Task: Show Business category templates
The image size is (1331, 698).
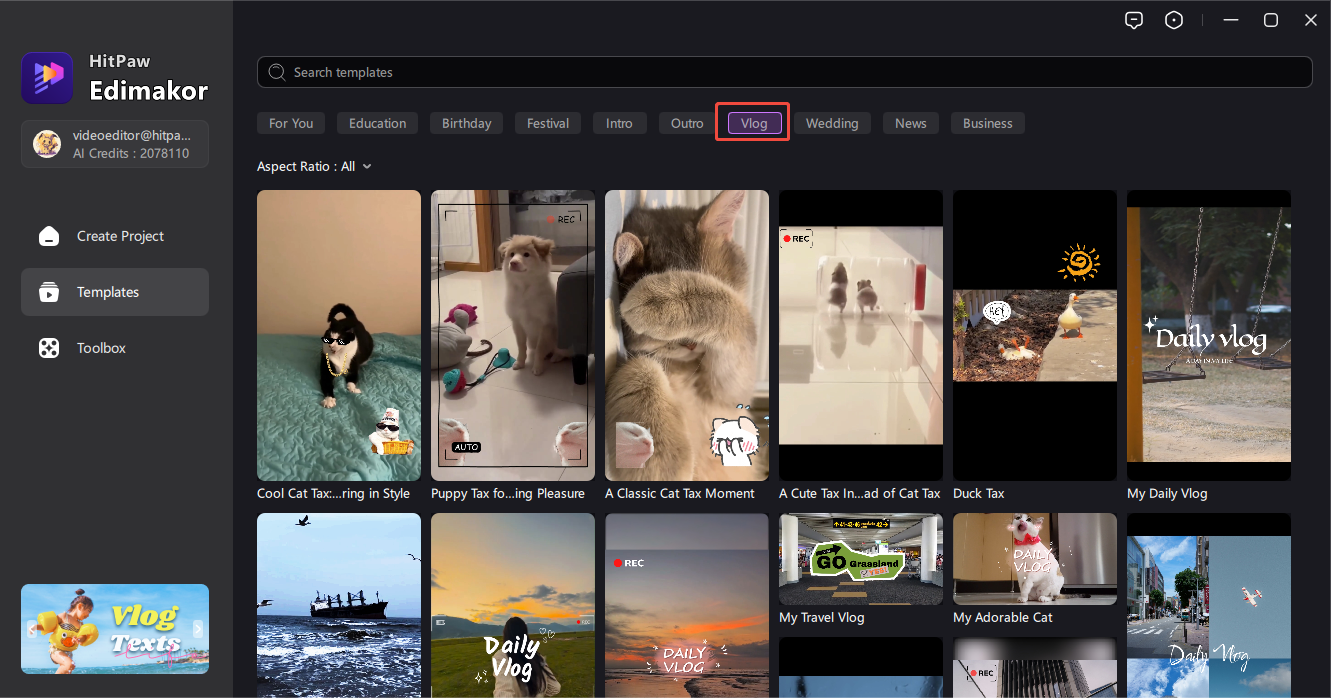Action: pyautogui.click(x=987, y=123)
